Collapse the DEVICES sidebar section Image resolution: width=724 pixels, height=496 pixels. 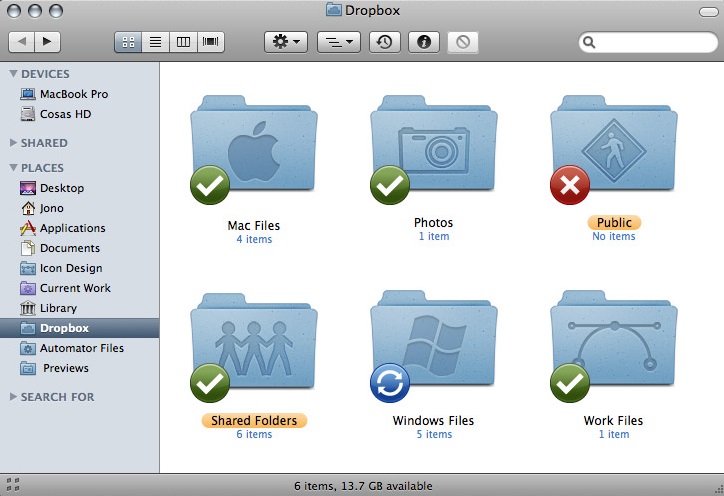pos(13,73)
